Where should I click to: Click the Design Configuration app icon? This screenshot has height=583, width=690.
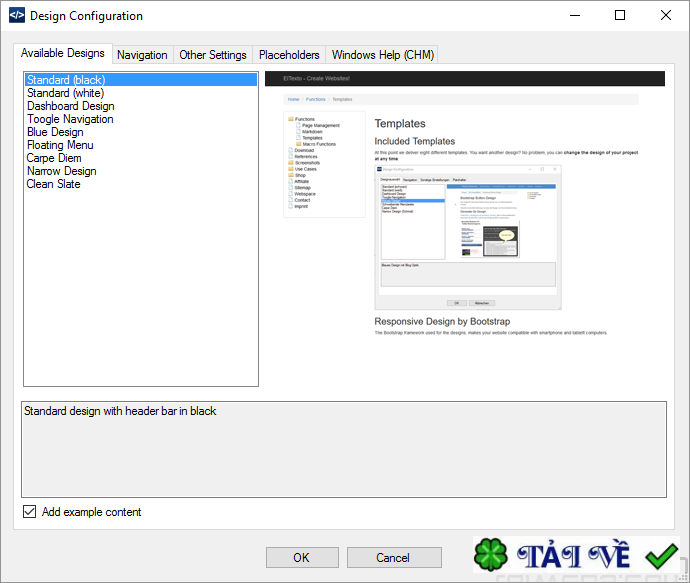point(17,15)
